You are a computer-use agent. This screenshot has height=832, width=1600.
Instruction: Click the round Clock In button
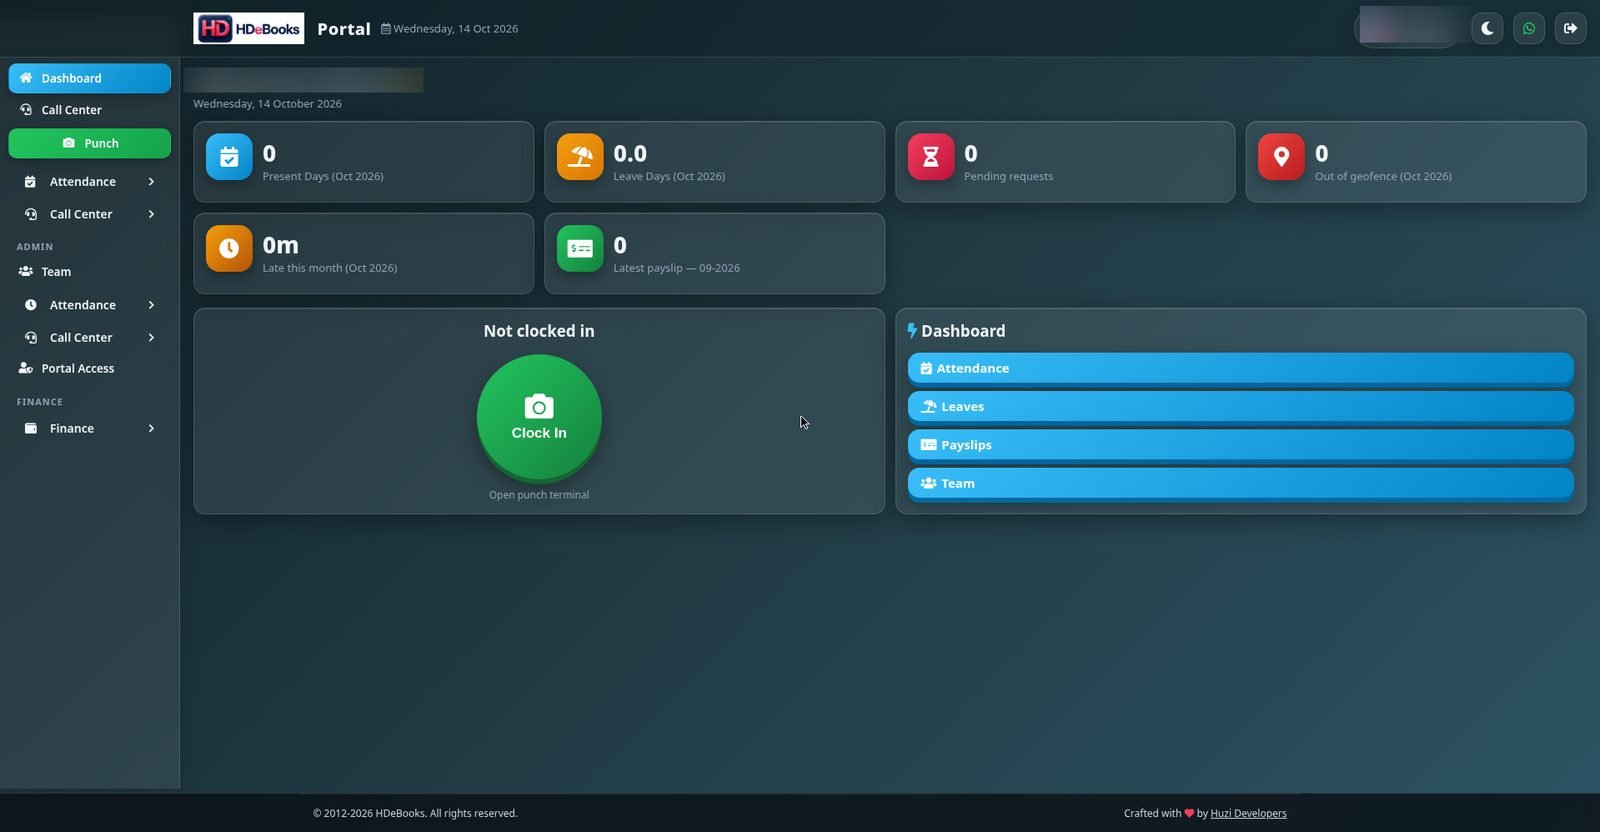pyautogui.click(x=539, y=417)
